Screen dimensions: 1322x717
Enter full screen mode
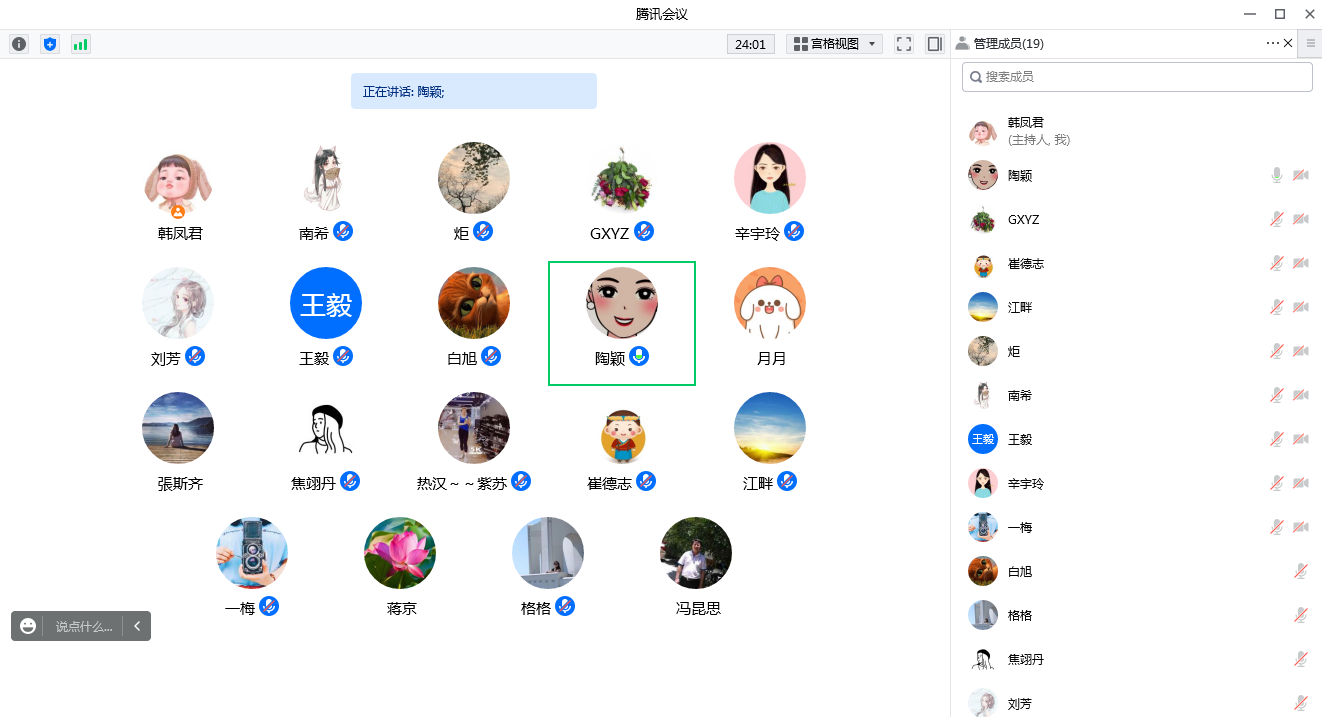pos(904,44)
